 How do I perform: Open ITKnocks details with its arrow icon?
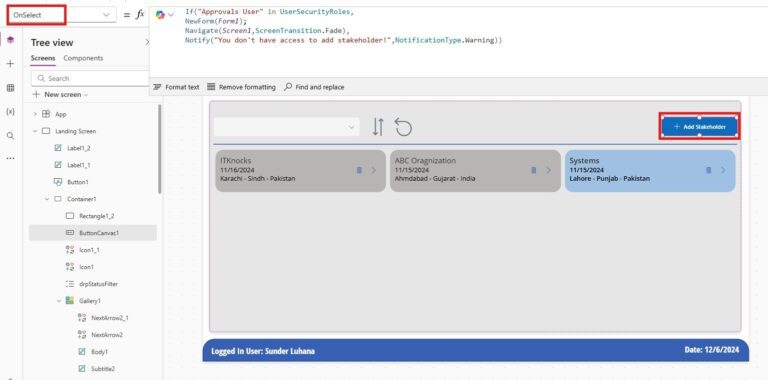[x=374, y=170]
